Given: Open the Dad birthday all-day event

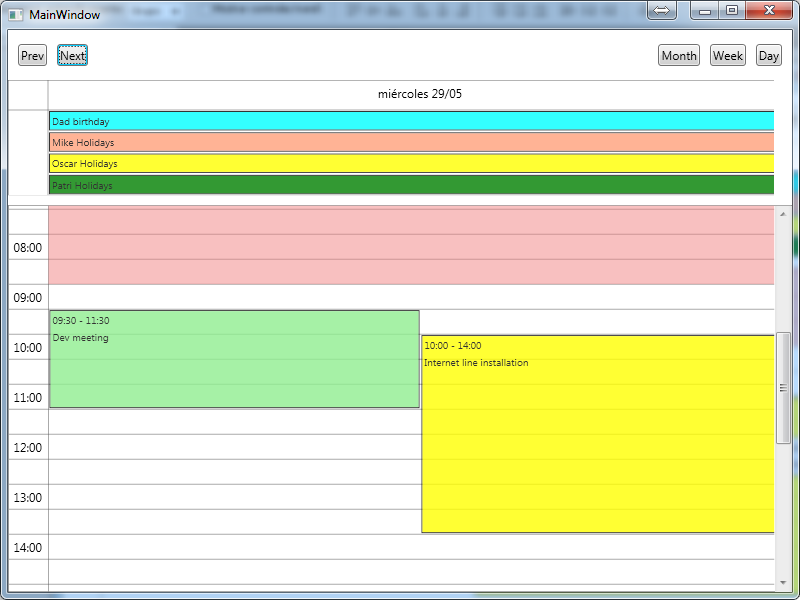Looking at the screenshot, I should click(x=411, y=121).
